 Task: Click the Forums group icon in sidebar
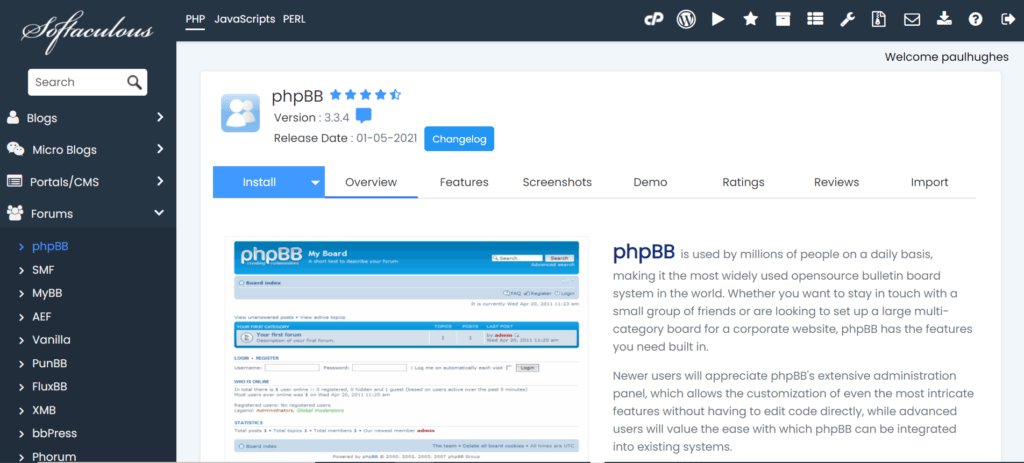15,213
